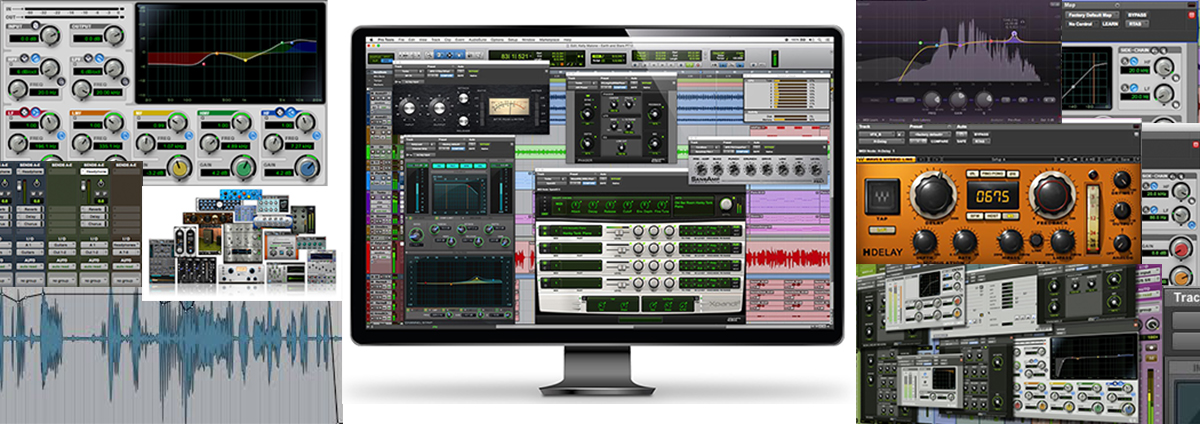
Task: Click the red audio waveform clip in Pro Tools
Action: [x=790, y=258]
